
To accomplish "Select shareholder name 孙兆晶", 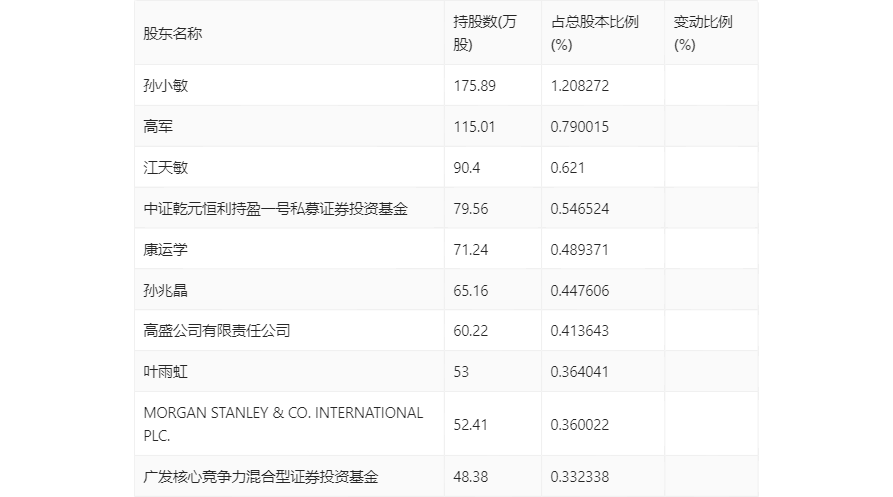I will click(166, 290).
